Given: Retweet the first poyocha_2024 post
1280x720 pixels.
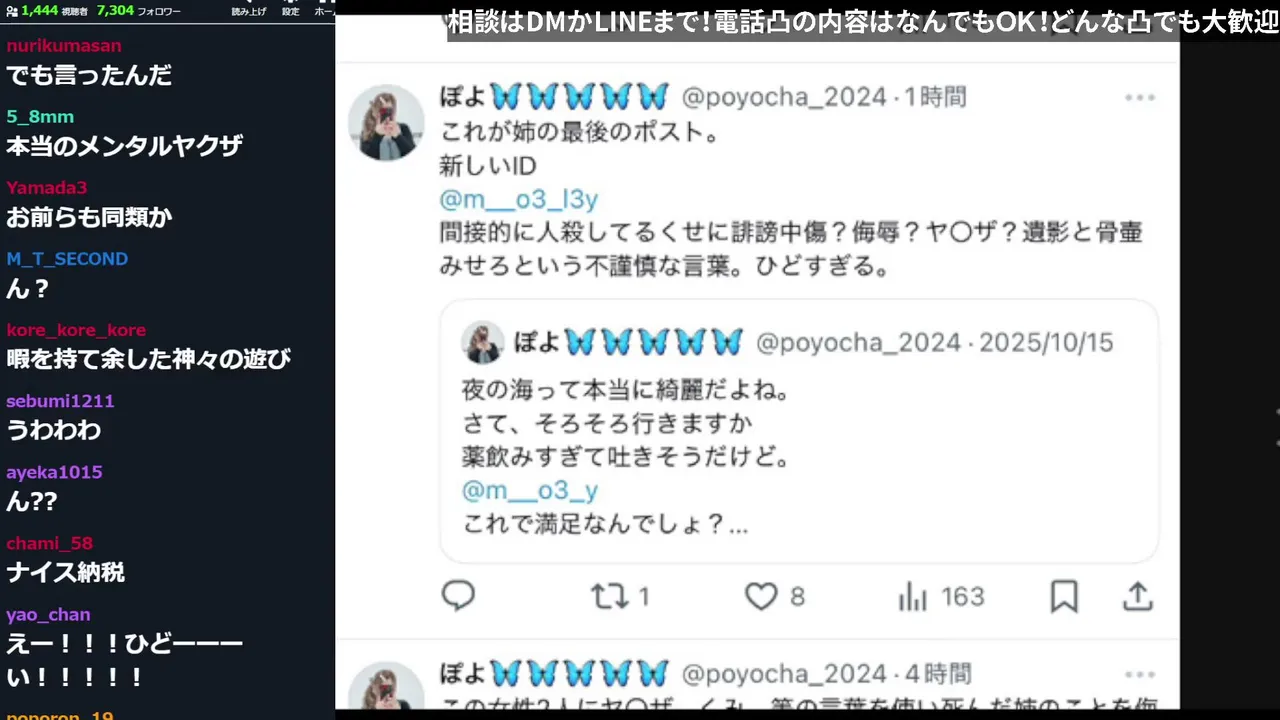Looking at the screenshot, I should (x=620, y=597).
